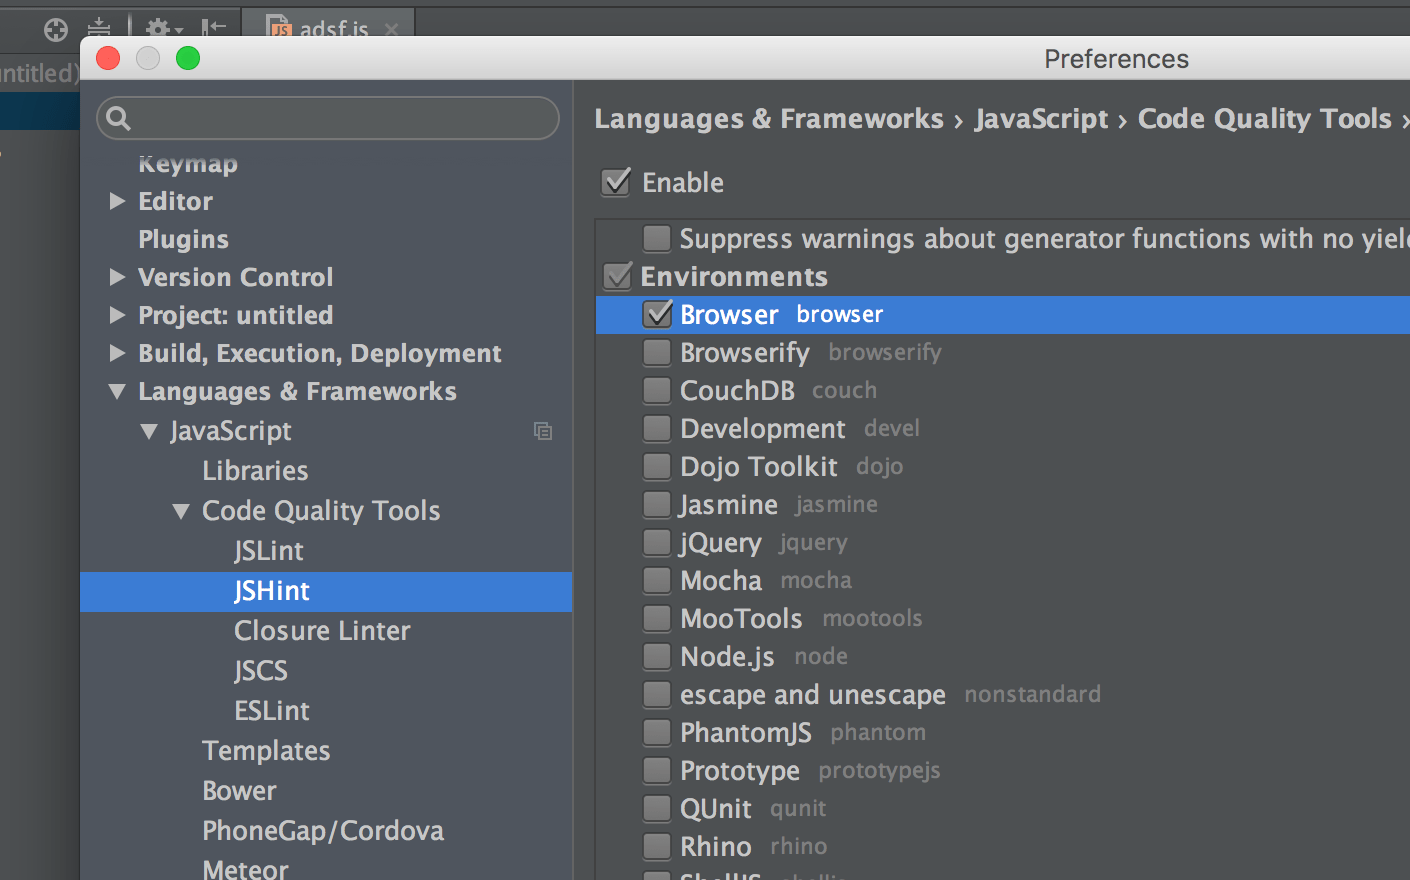Click Languages & Frameworks in the breadcrumb
The height and width of the screenshot is (880, 1410).
[769, 119]
